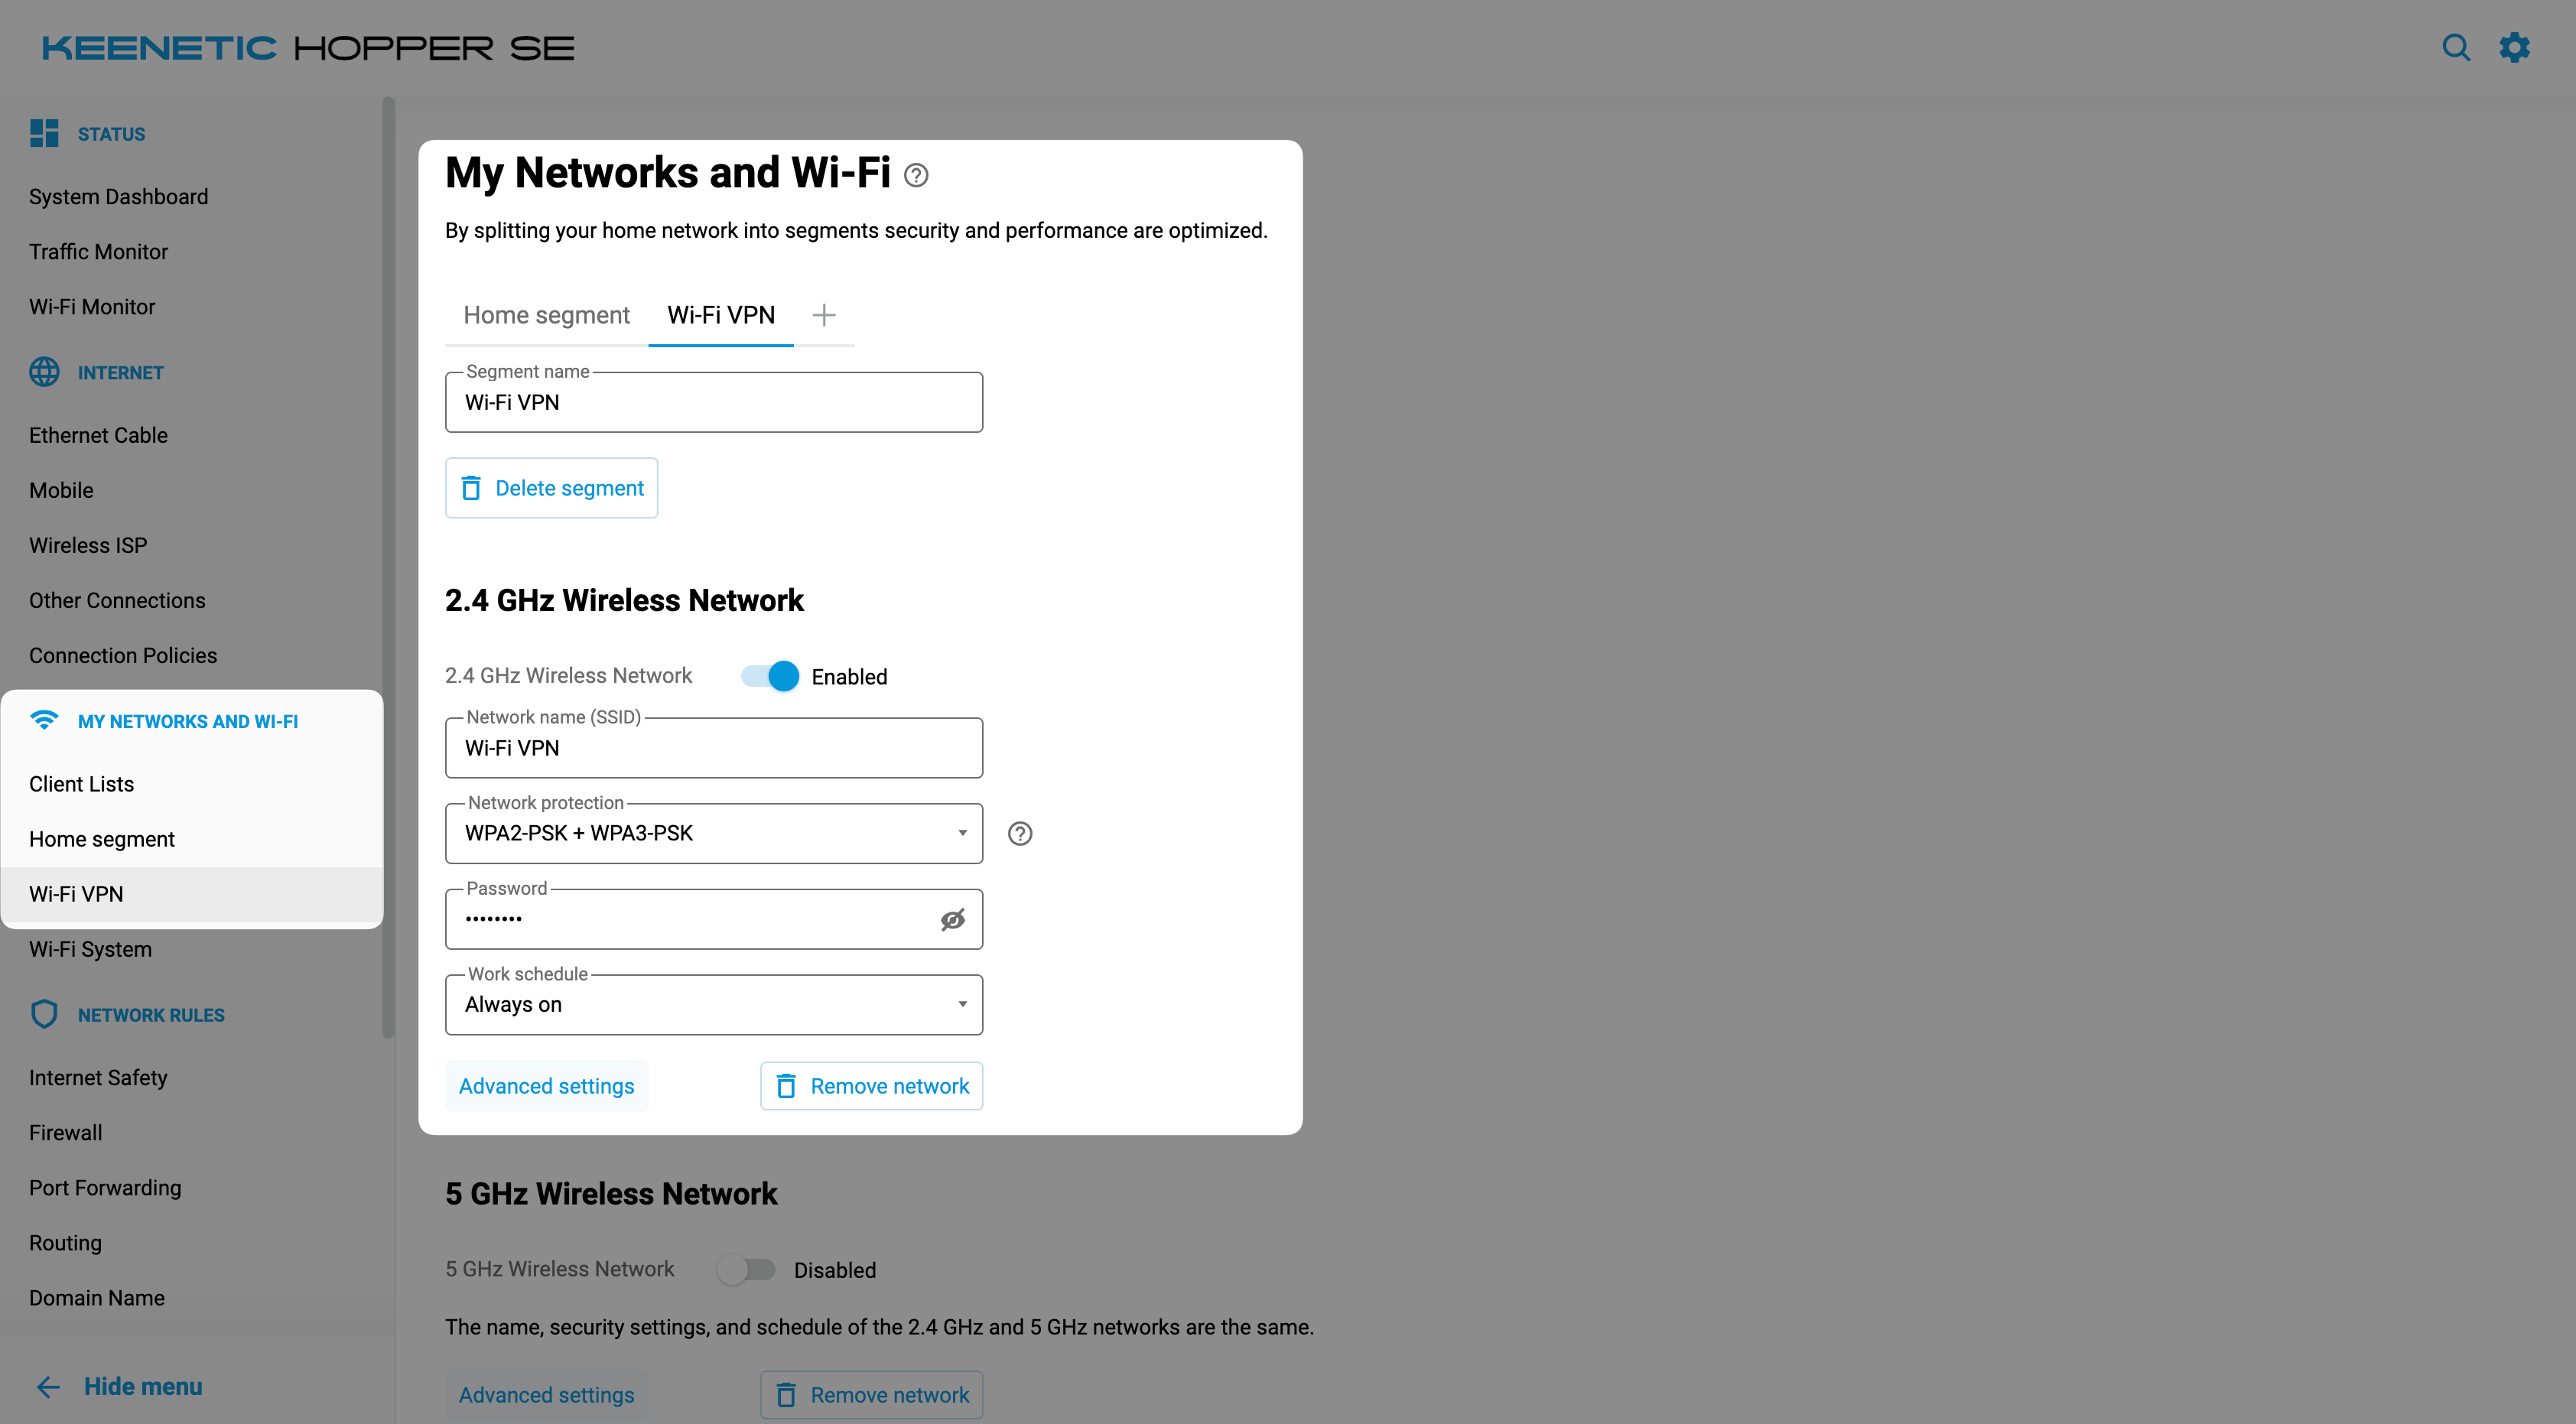Click help icon next to Network protection
The width and height of the screenshot is (2576, 1424).
pyautogui.click(x=1019, y=833)
